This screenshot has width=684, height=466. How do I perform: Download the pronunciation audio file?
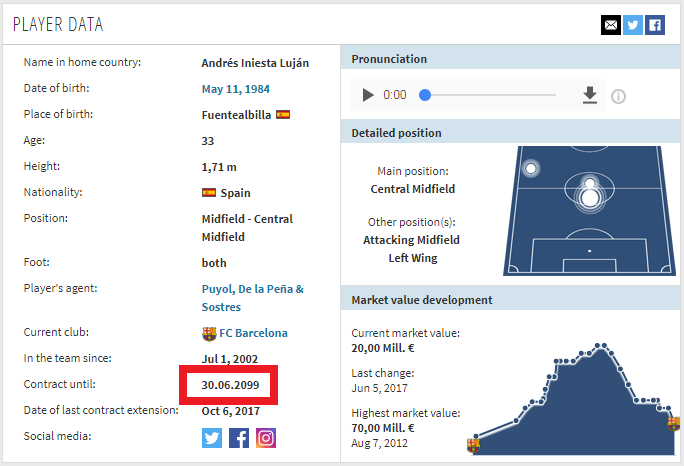pos(590,95)
